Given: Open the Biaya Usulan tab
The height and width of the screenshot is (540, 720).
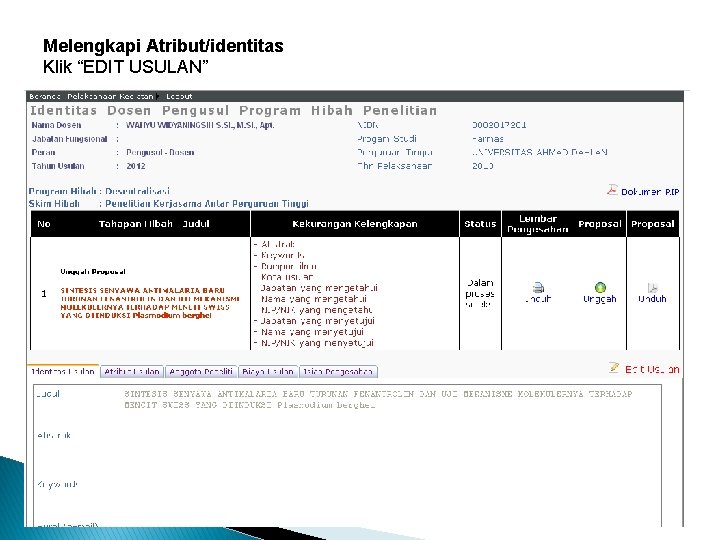Looking at the screenshot, I should (268, 371).
